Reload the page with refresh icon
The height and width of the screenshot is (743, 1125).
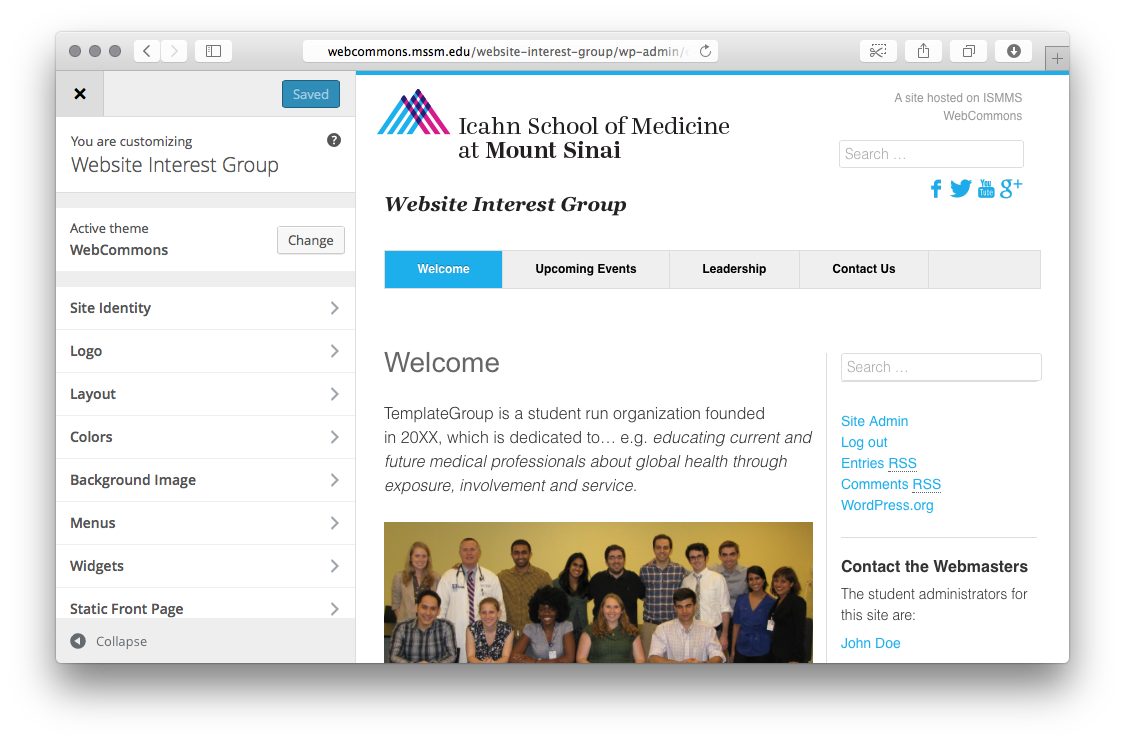[x=705, y=51]
